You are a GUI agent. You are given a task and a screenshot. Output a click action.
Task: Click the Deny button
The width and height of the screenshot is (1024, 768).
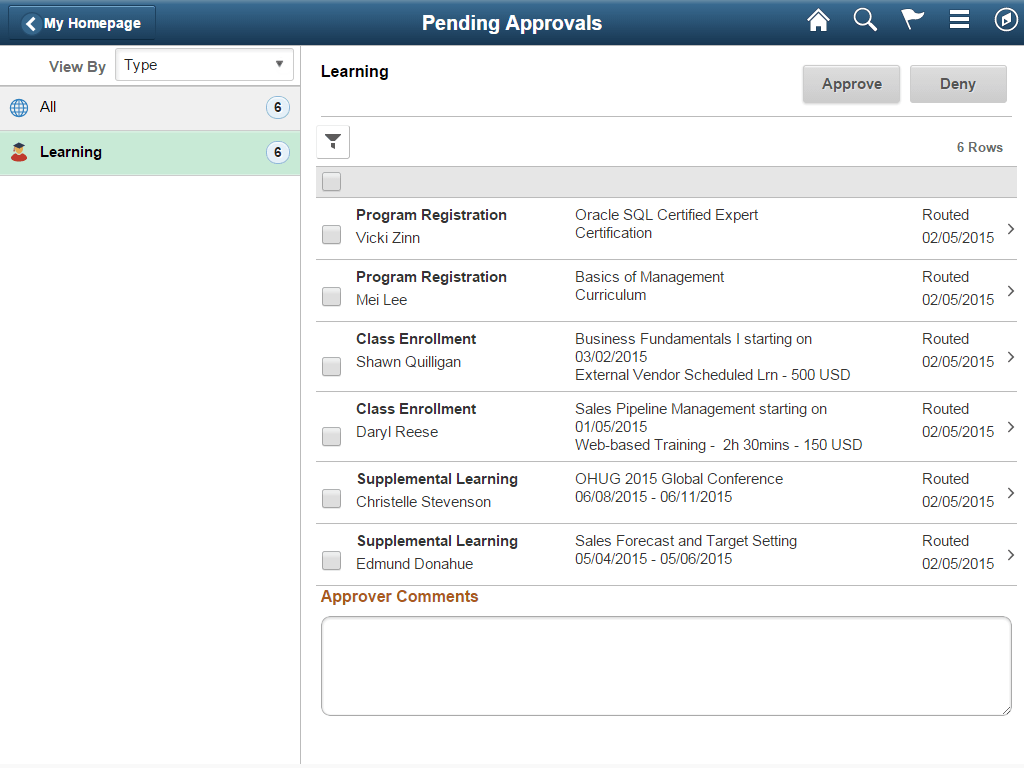coord(958,84)
